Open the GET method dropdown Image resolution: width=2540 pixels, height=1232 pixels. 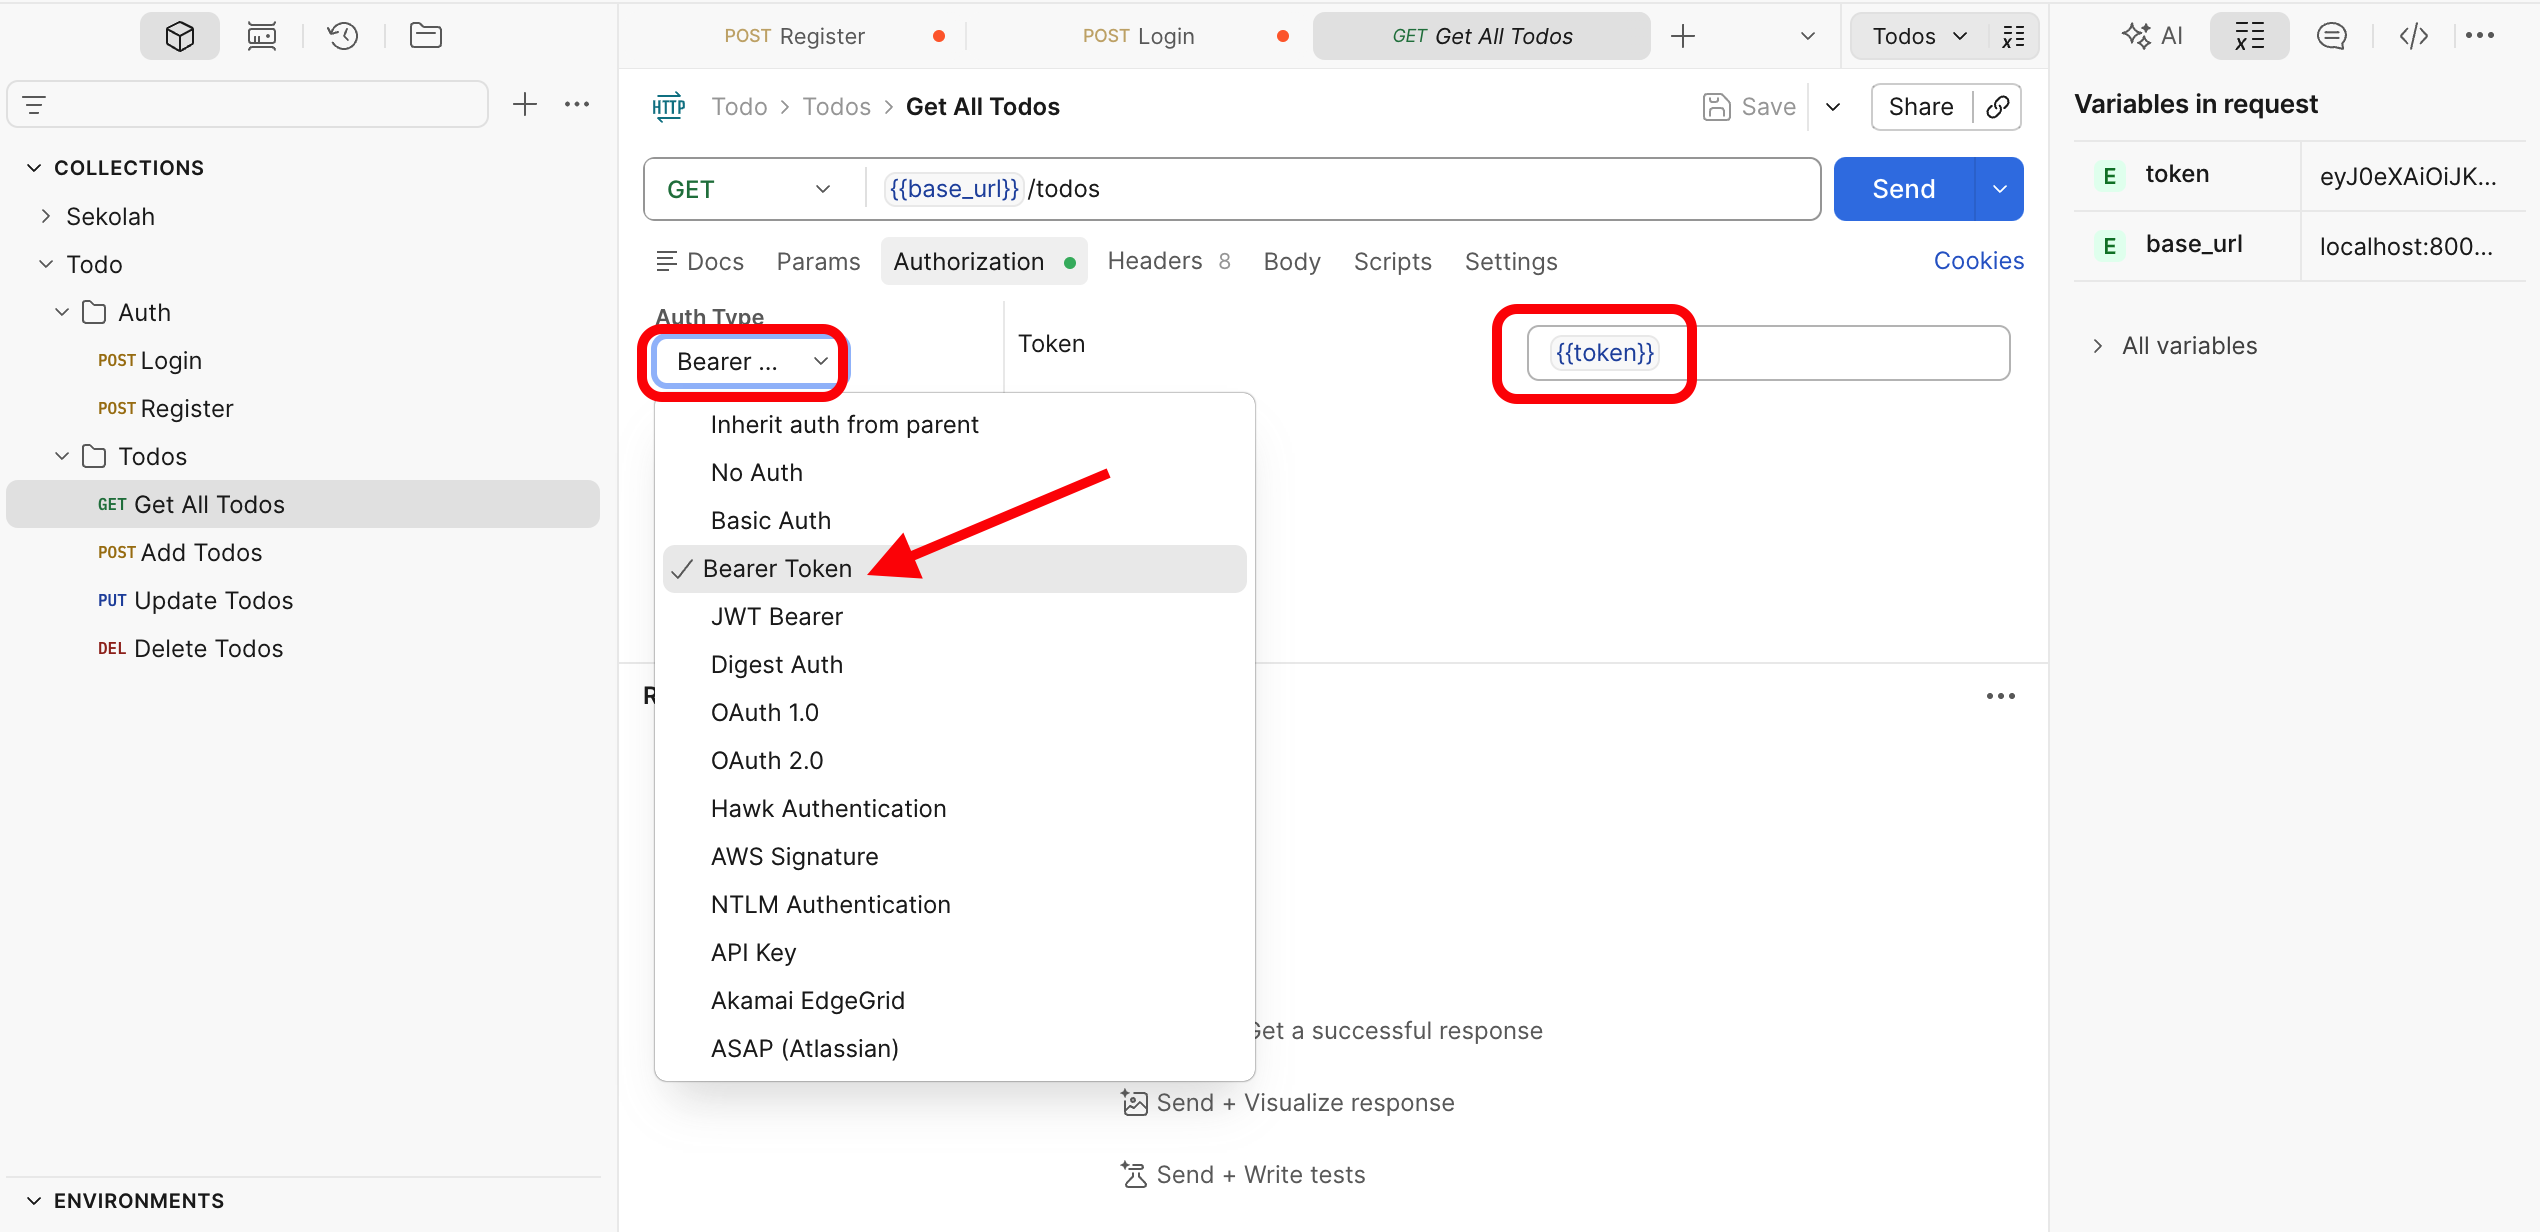click(750, 189)
